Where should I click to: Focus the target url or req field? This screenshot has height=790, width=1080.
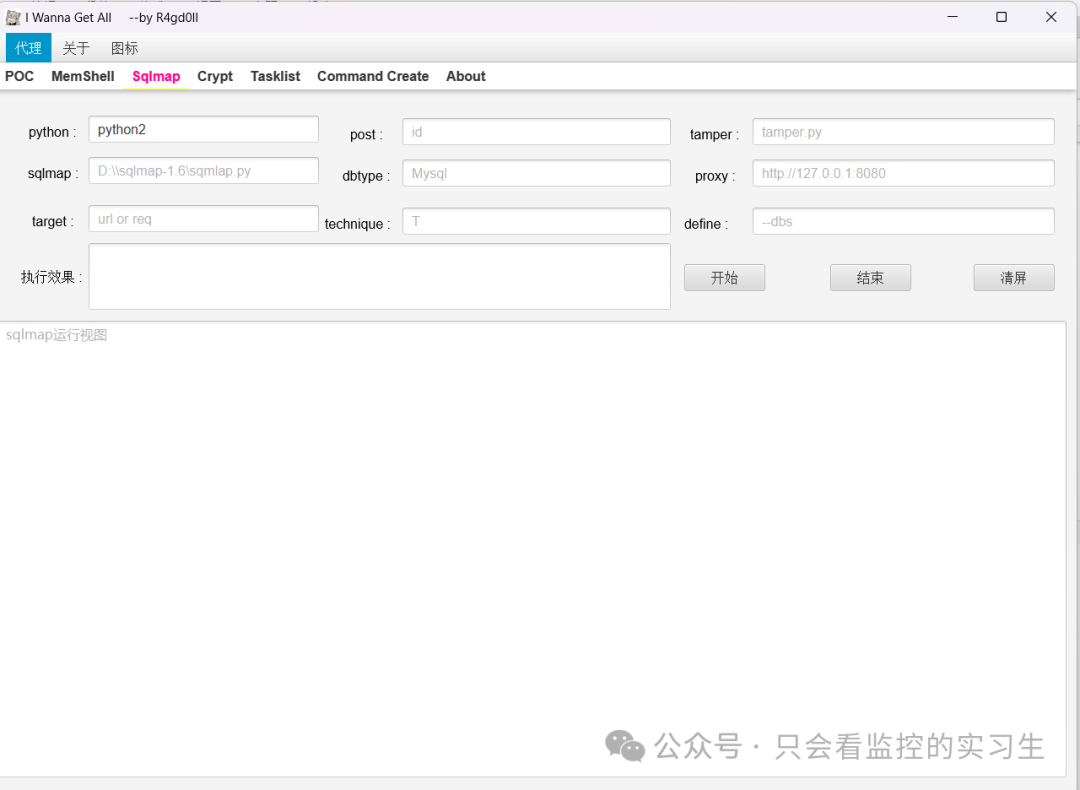[x=204, y=219]
